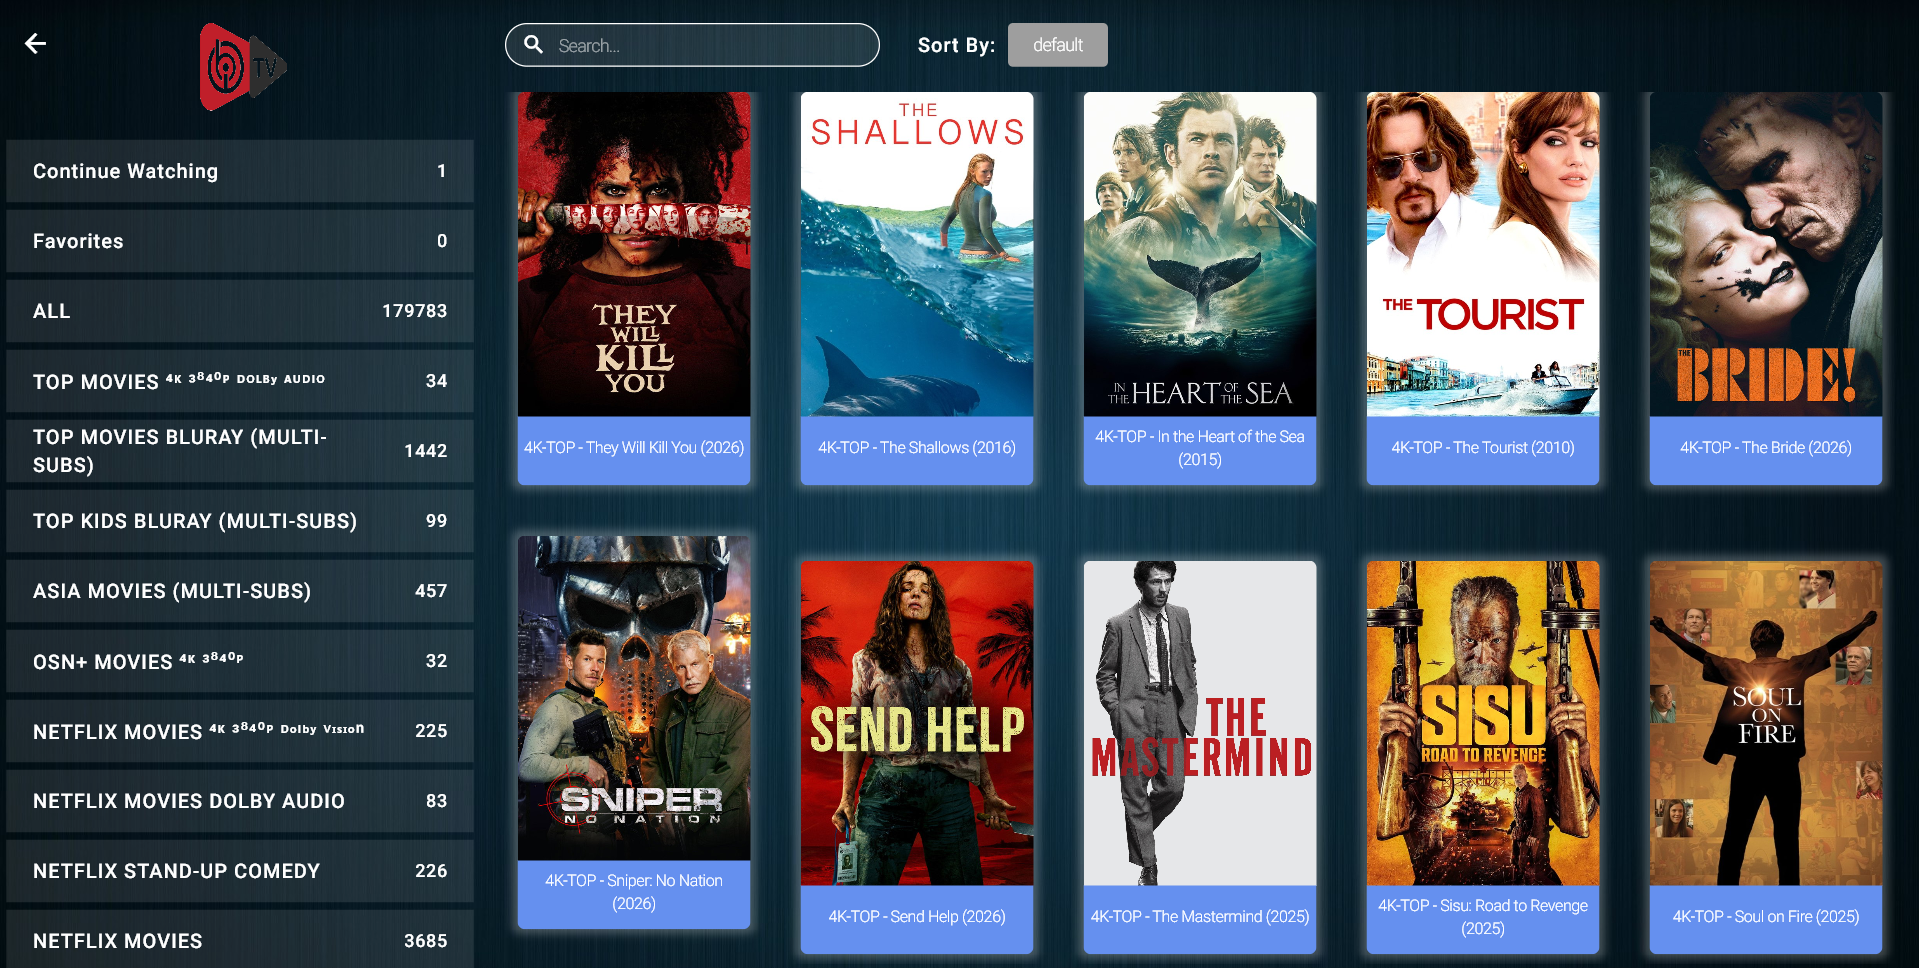Open NETFLIX MOVIES DOLBY AUDIO category

point(240,801)
